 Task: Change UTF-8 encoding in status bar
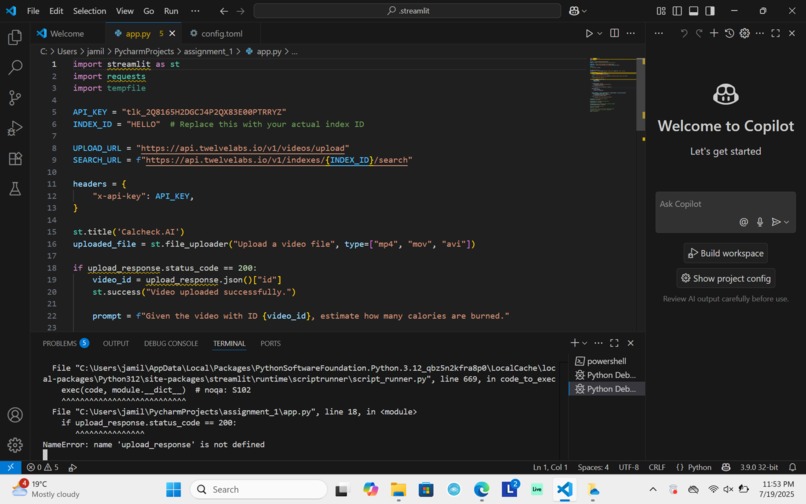[628, 467]
